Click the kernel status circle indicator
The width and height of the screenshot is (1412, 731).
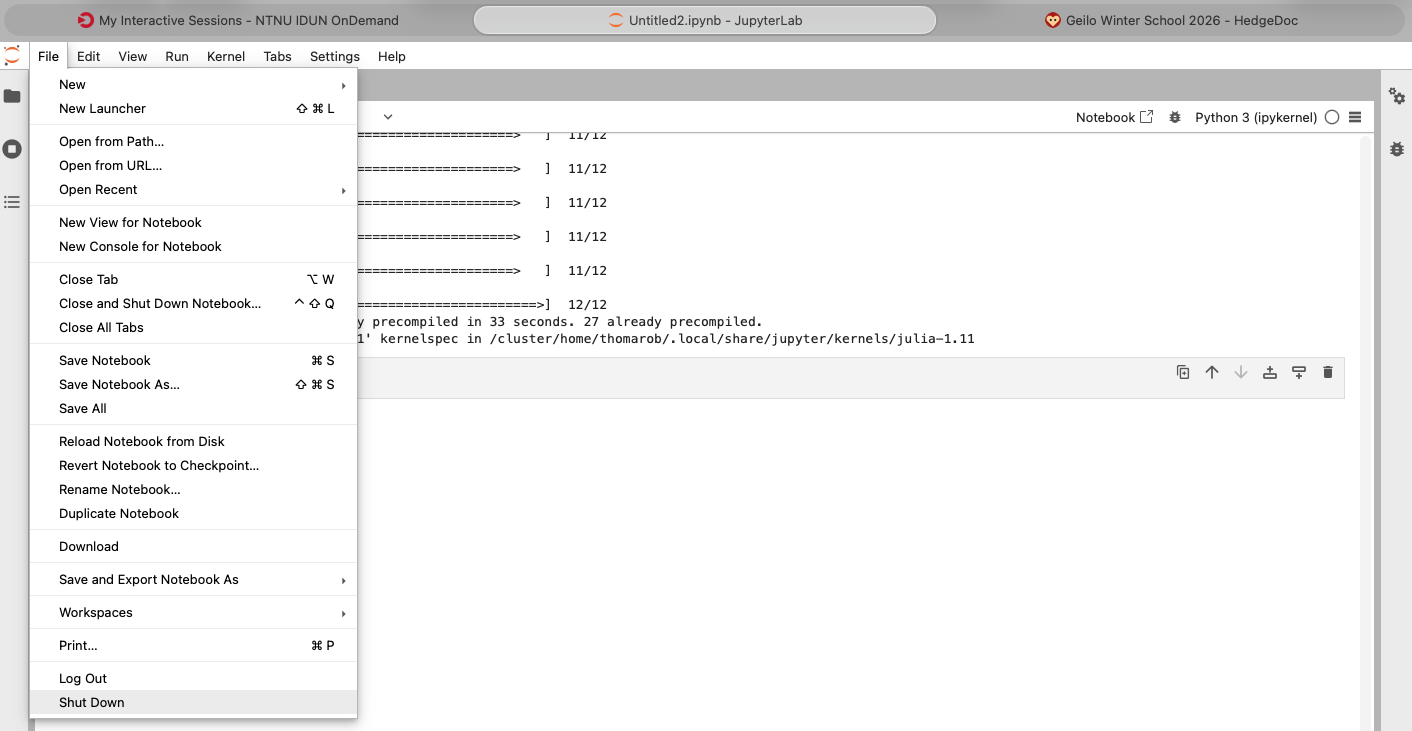tap(1331, 117)
